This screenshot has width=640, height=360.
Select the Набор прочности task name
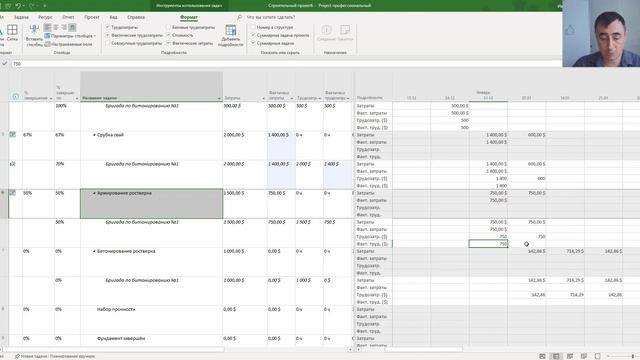tap(116, 309)
